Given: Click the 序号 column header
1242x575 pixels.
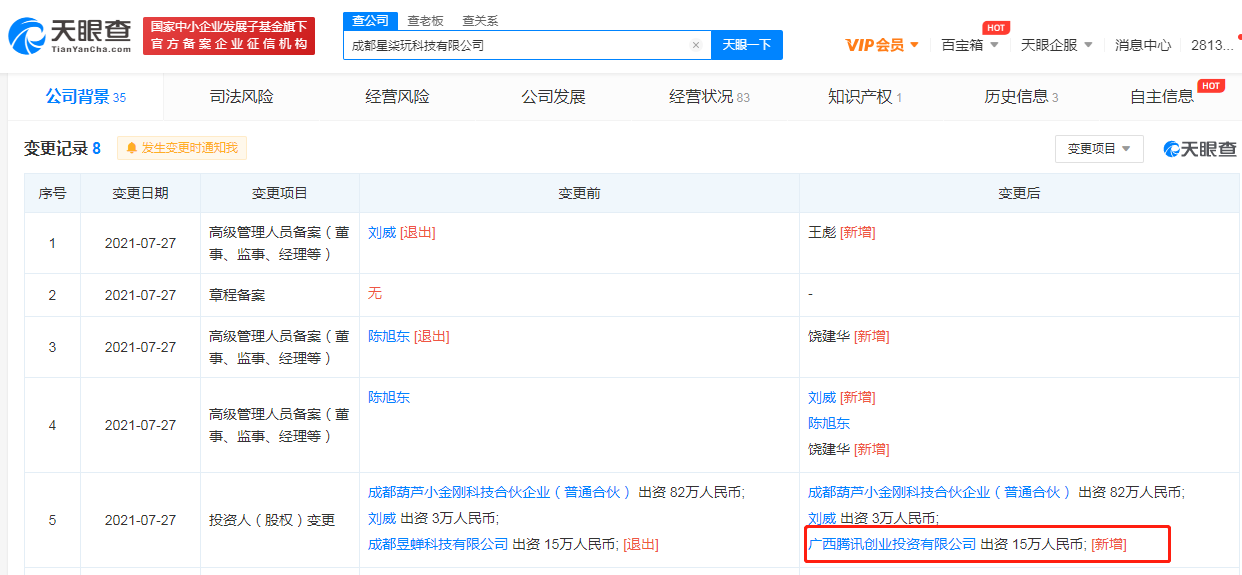Looking at the screenshot, I should pyautogui.click(x=52, y=193).
